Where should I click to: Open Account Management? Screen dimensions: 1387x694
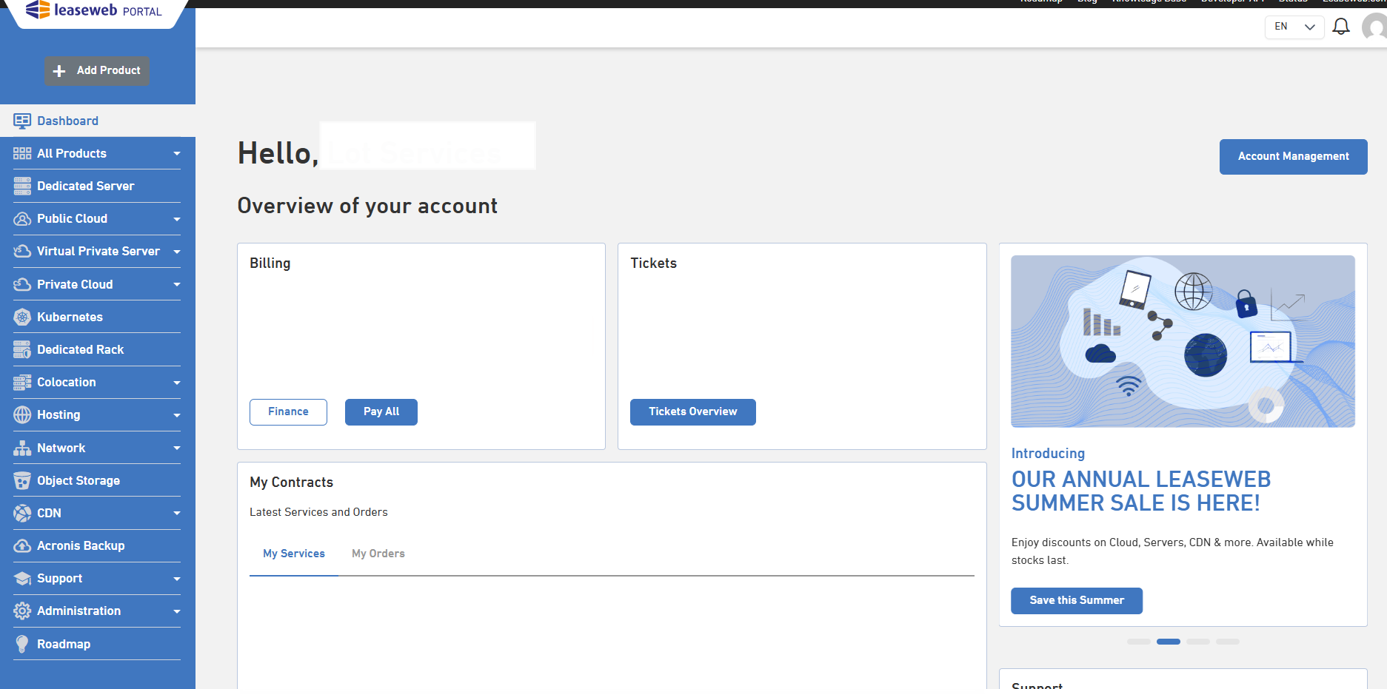(1293, 157)
